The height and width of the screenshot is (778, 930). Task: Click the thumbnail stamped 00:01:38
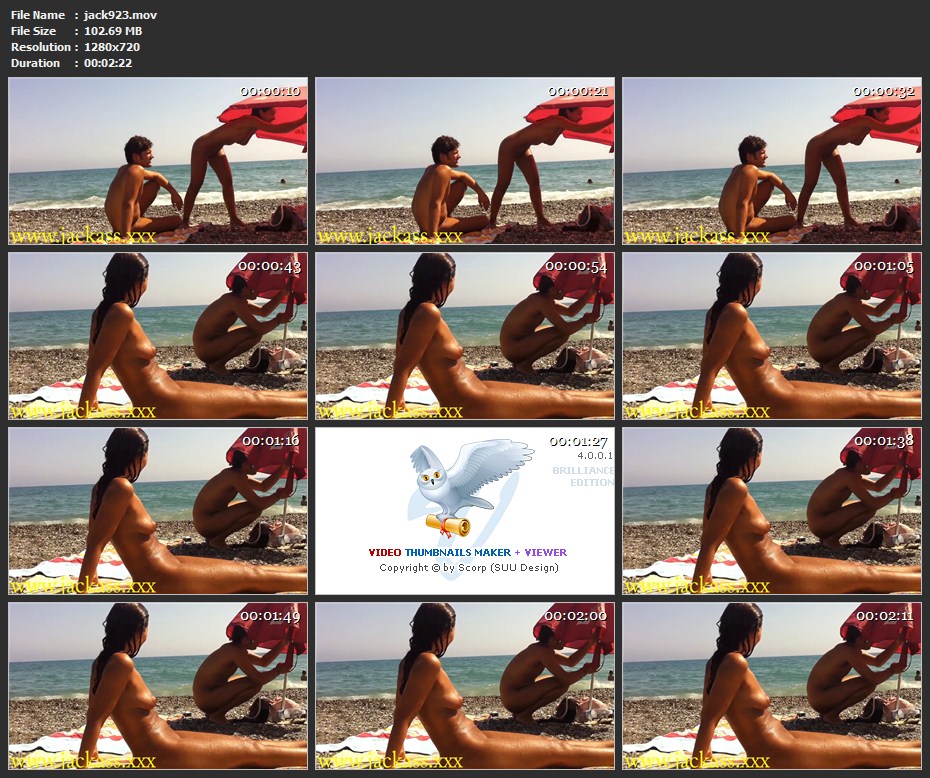point(772,511)
